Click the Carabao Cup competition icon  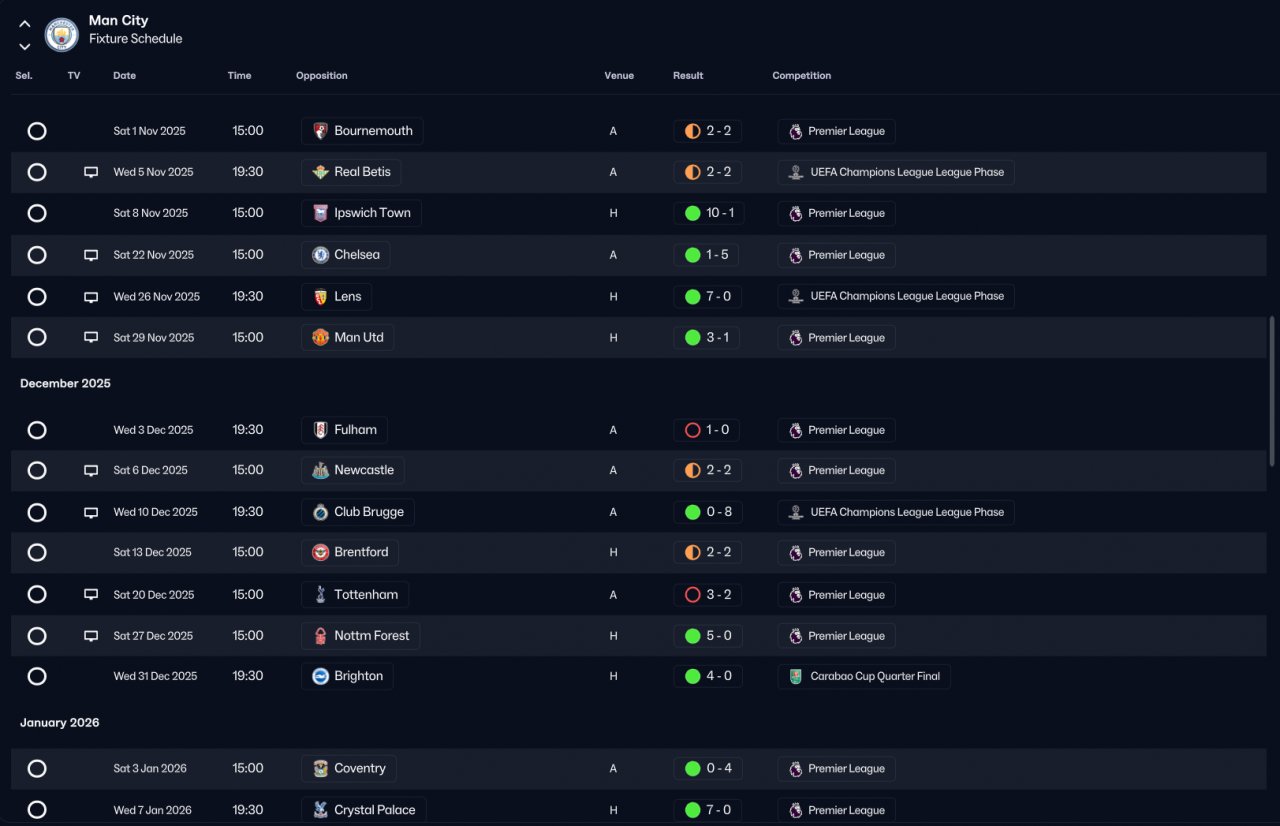click(796, 677)
